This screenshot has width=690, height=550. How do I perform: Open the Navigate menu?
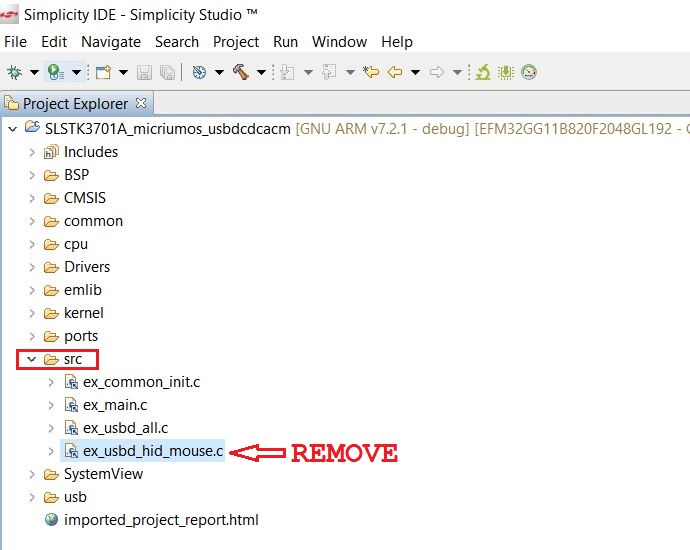point(111,42)
